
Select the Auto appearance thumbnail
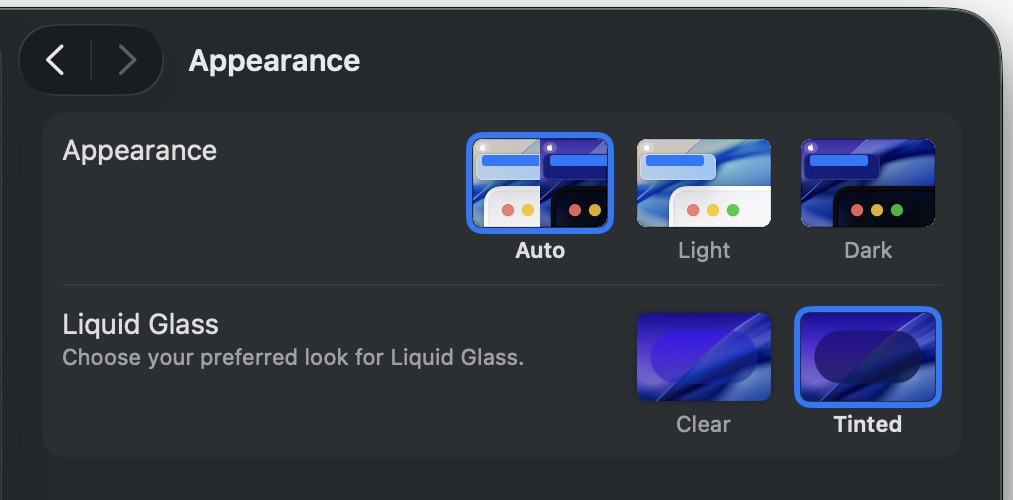pyautogui.click(x=540, y=183)
